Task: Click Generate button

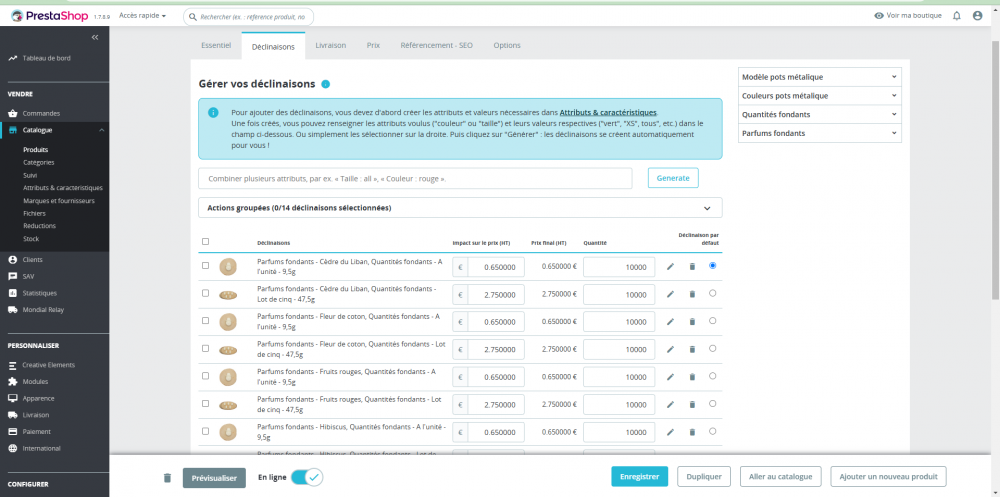Action: point(673,178)
